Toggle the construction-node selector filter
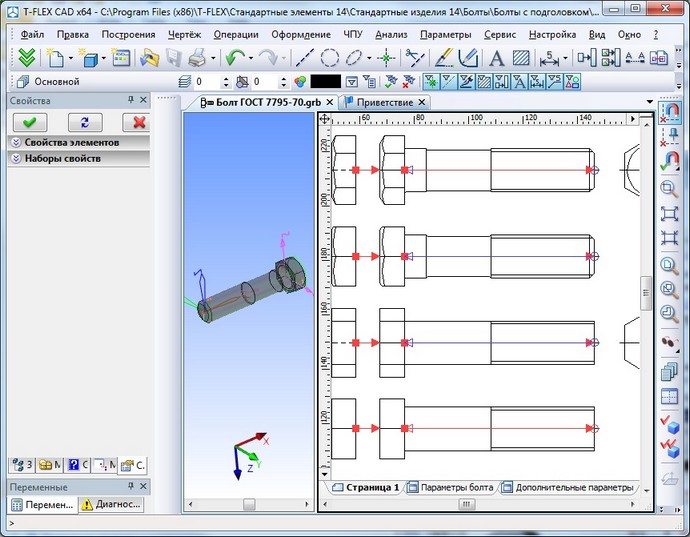 [x=431, y=82]
